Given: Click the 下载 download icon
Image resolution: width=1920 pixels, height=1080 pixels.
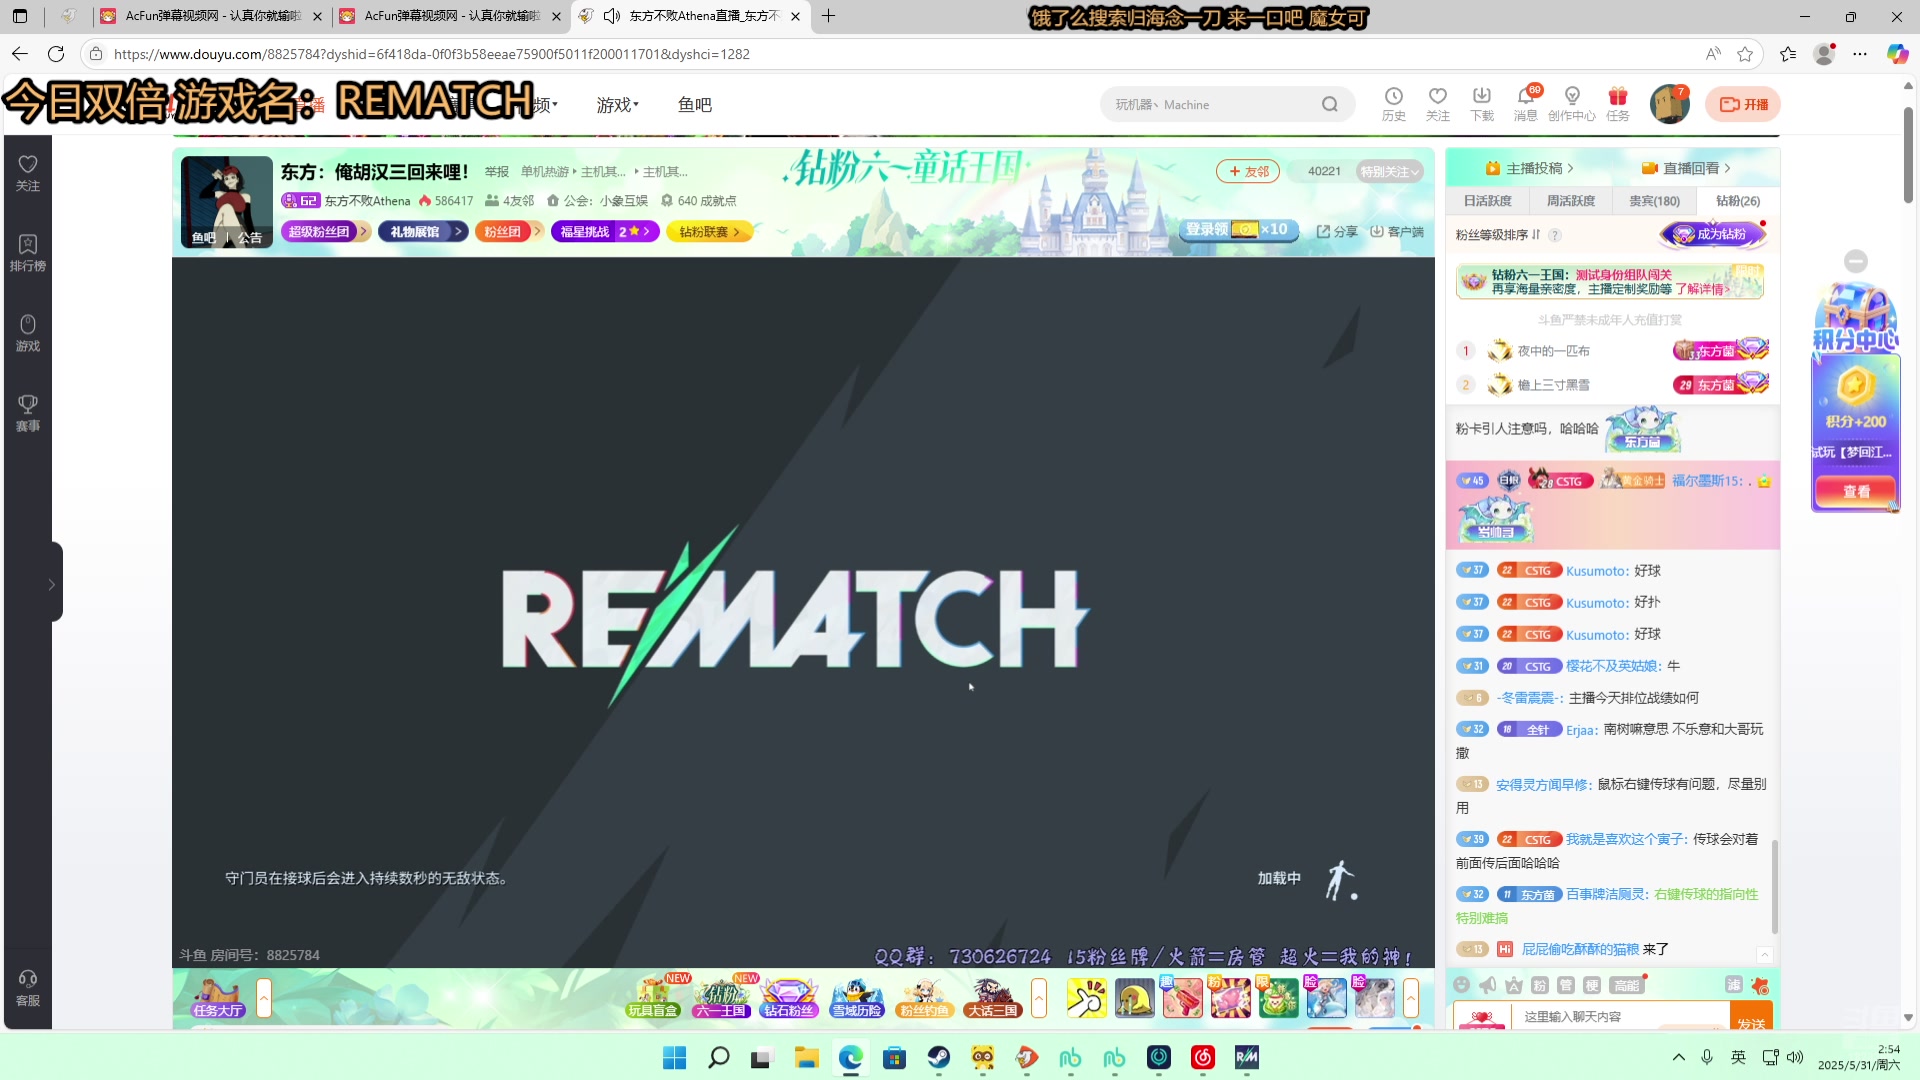Looking at the screenshot, I should [x=1481, y=103].
